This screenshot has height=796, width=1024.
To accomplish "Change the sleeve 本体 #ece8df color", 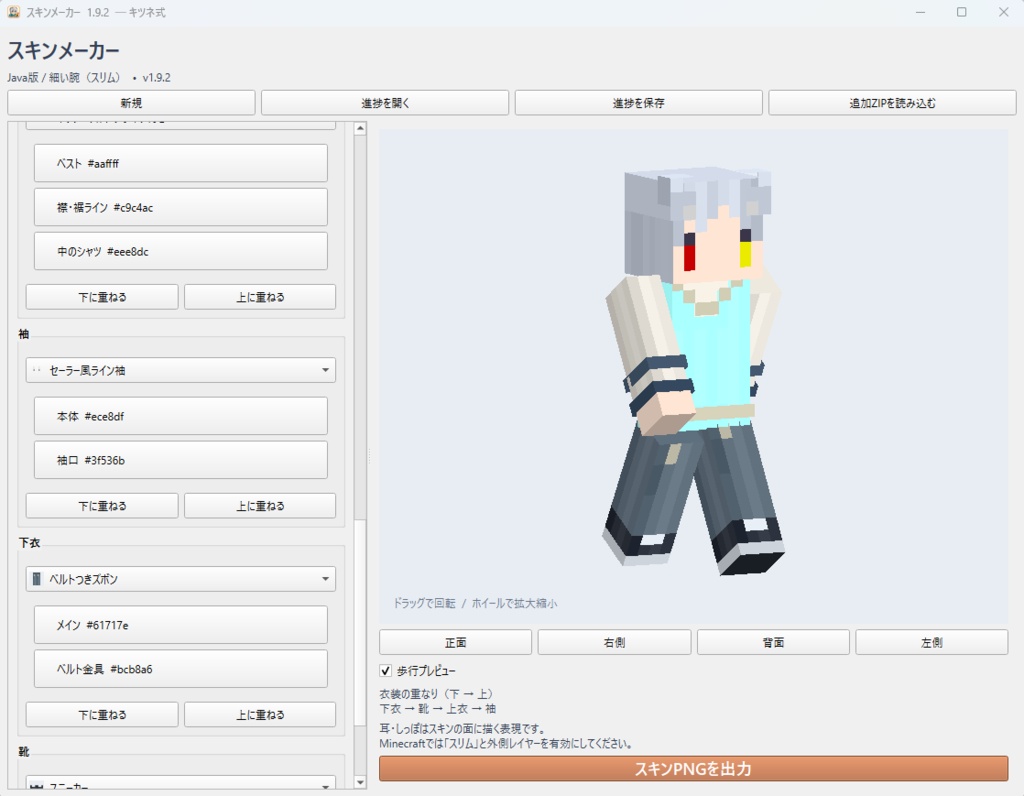I will point(181,416).
